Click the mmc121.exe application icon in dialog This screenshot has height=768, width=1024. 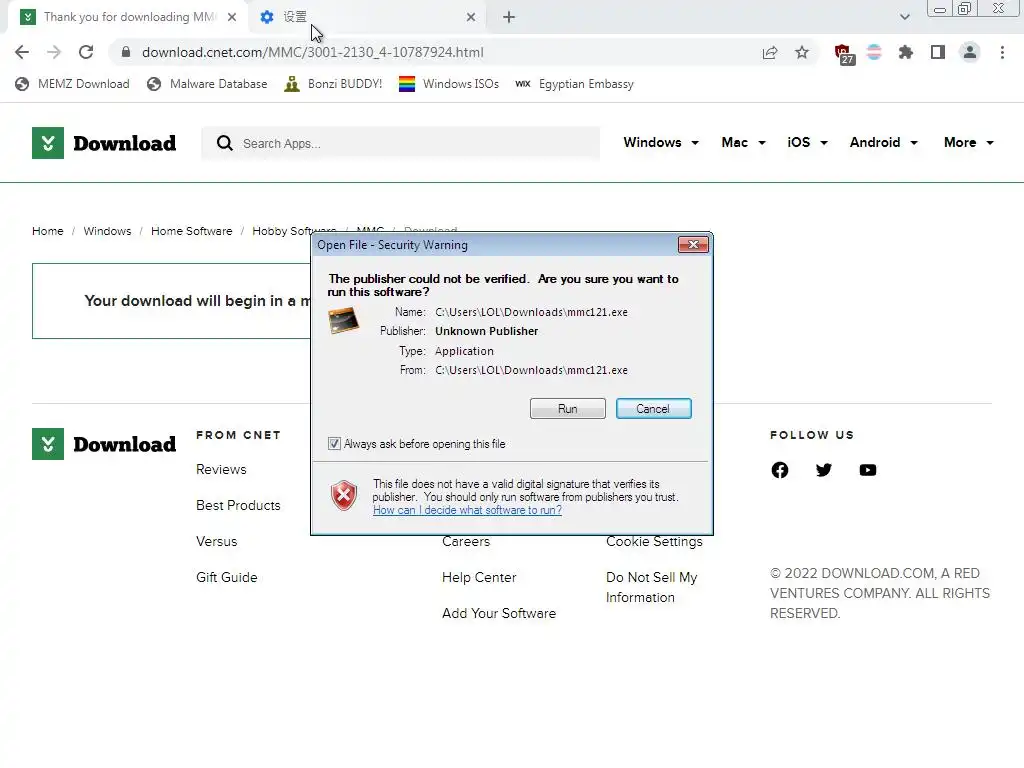344,321
